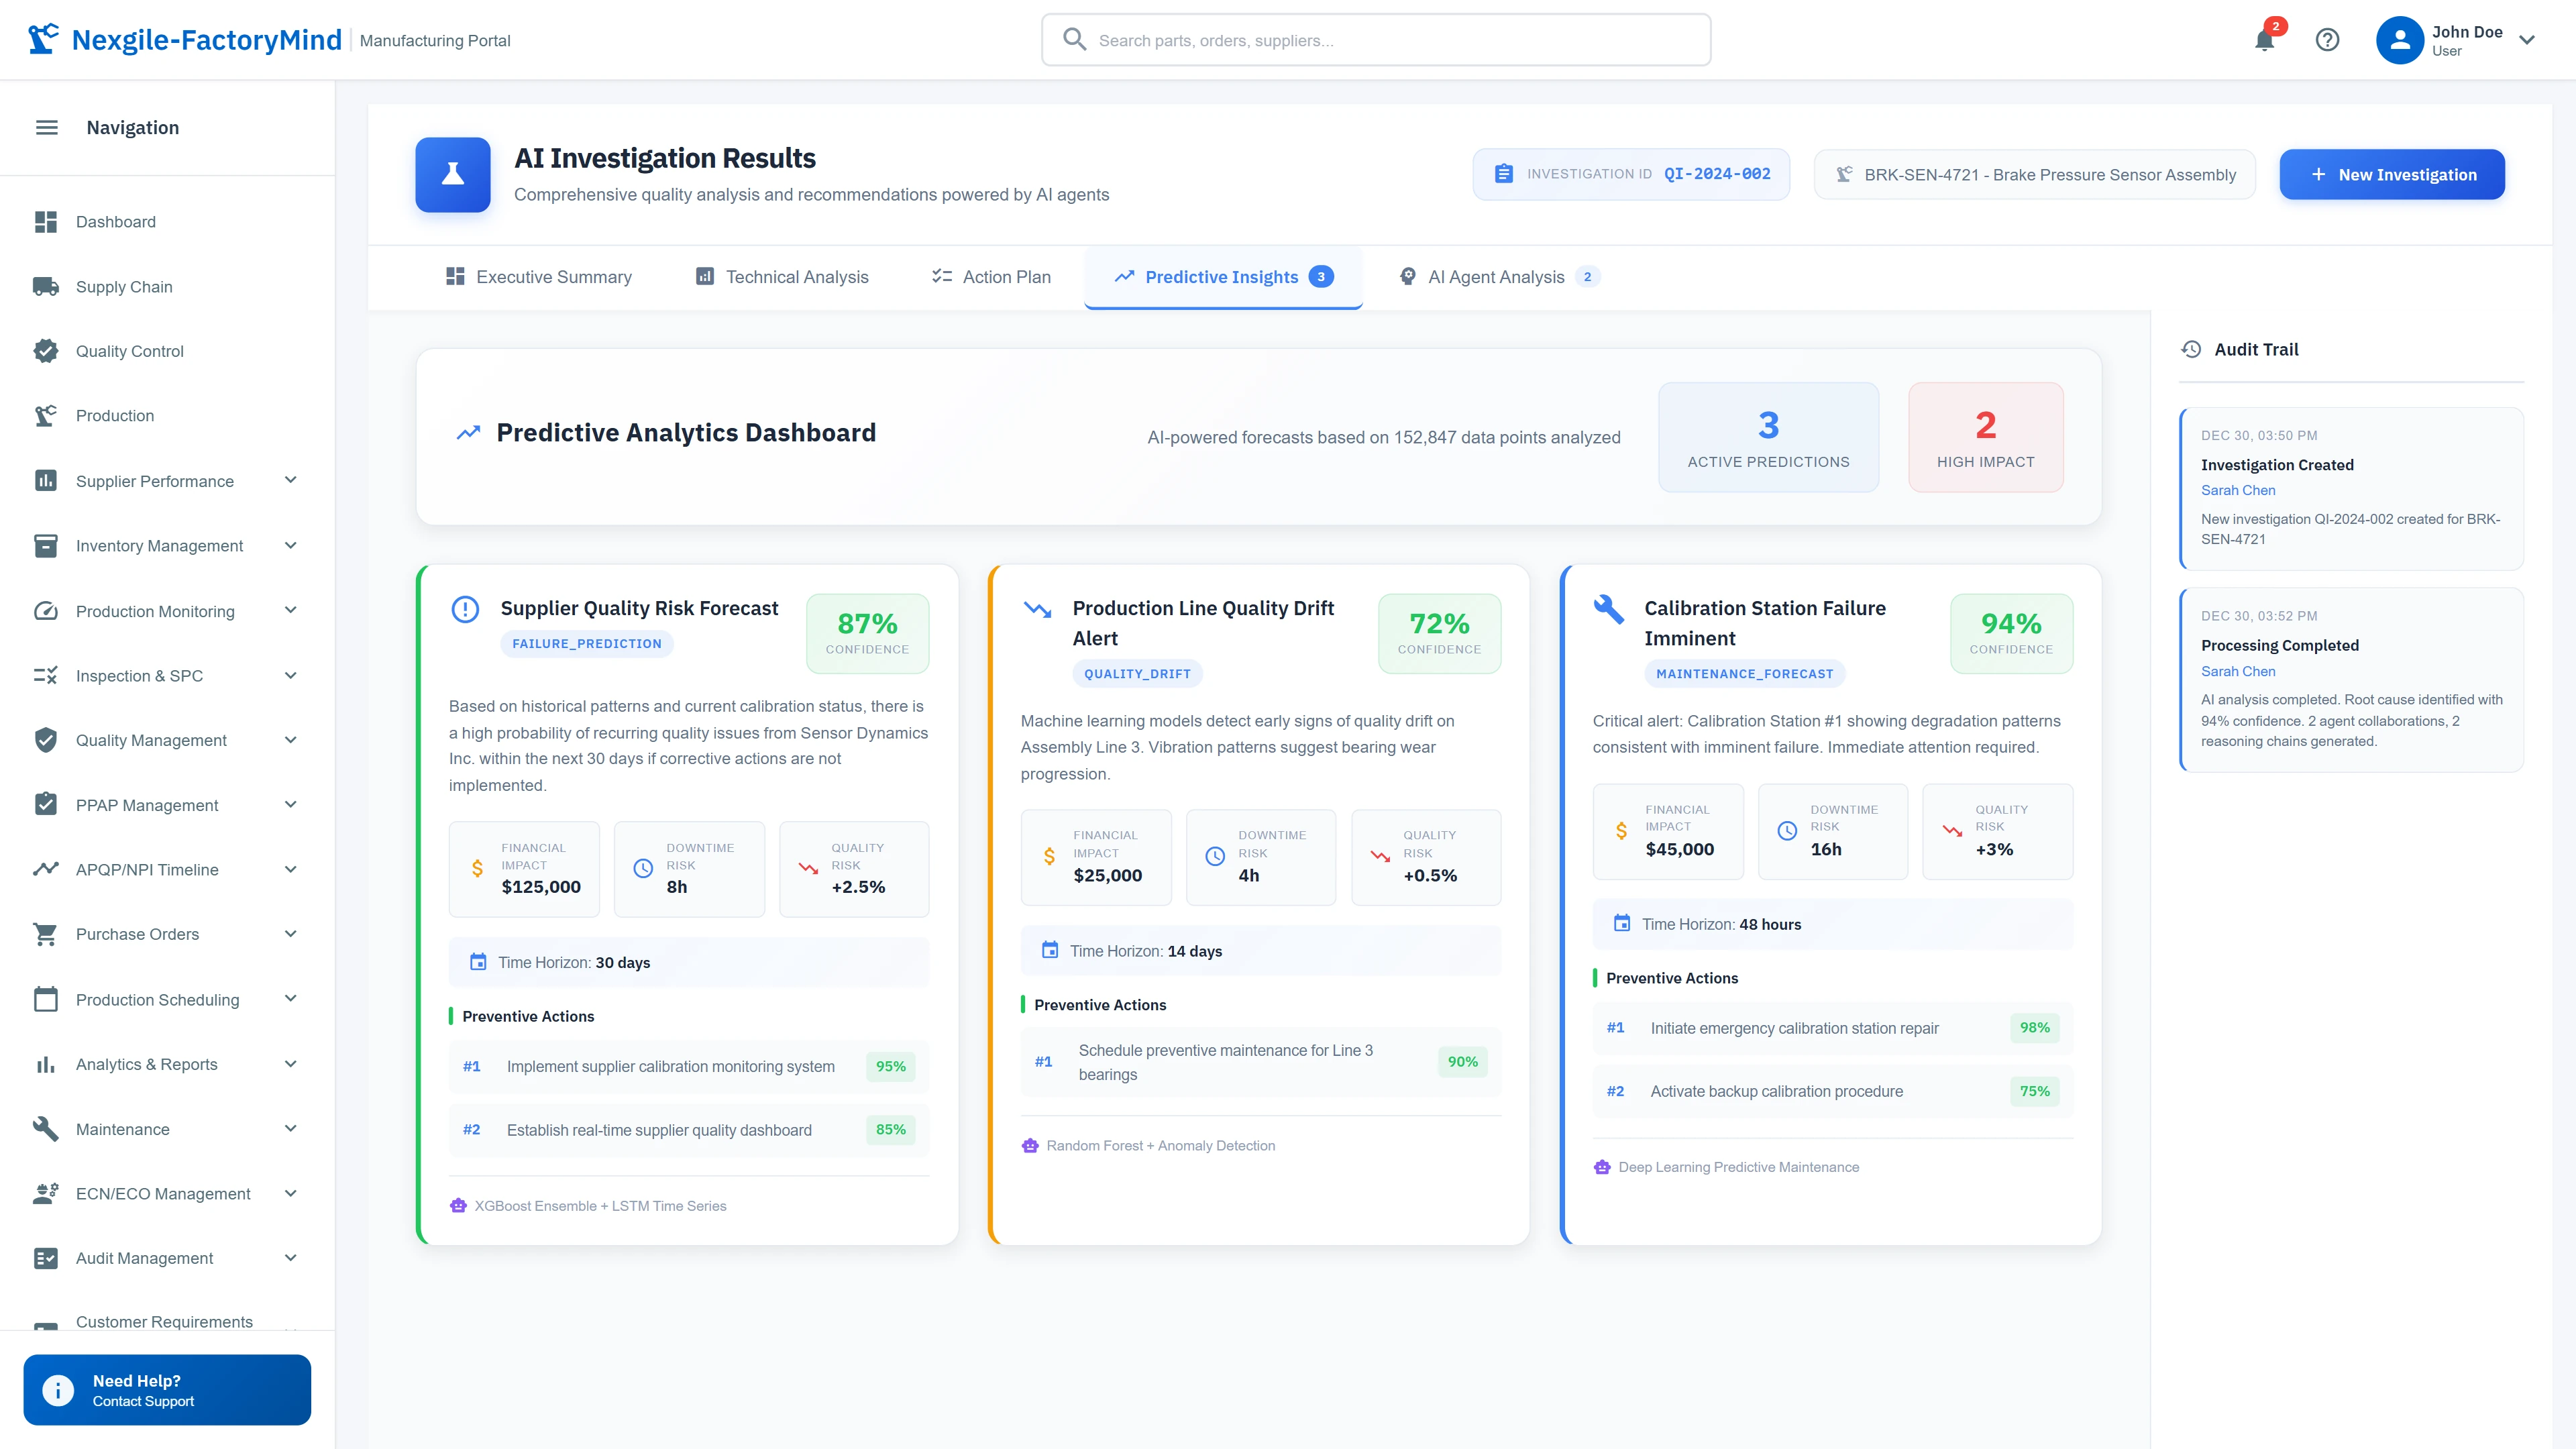Click the New Investigation button
2576x1449 pixels.
click(2392, 174)
